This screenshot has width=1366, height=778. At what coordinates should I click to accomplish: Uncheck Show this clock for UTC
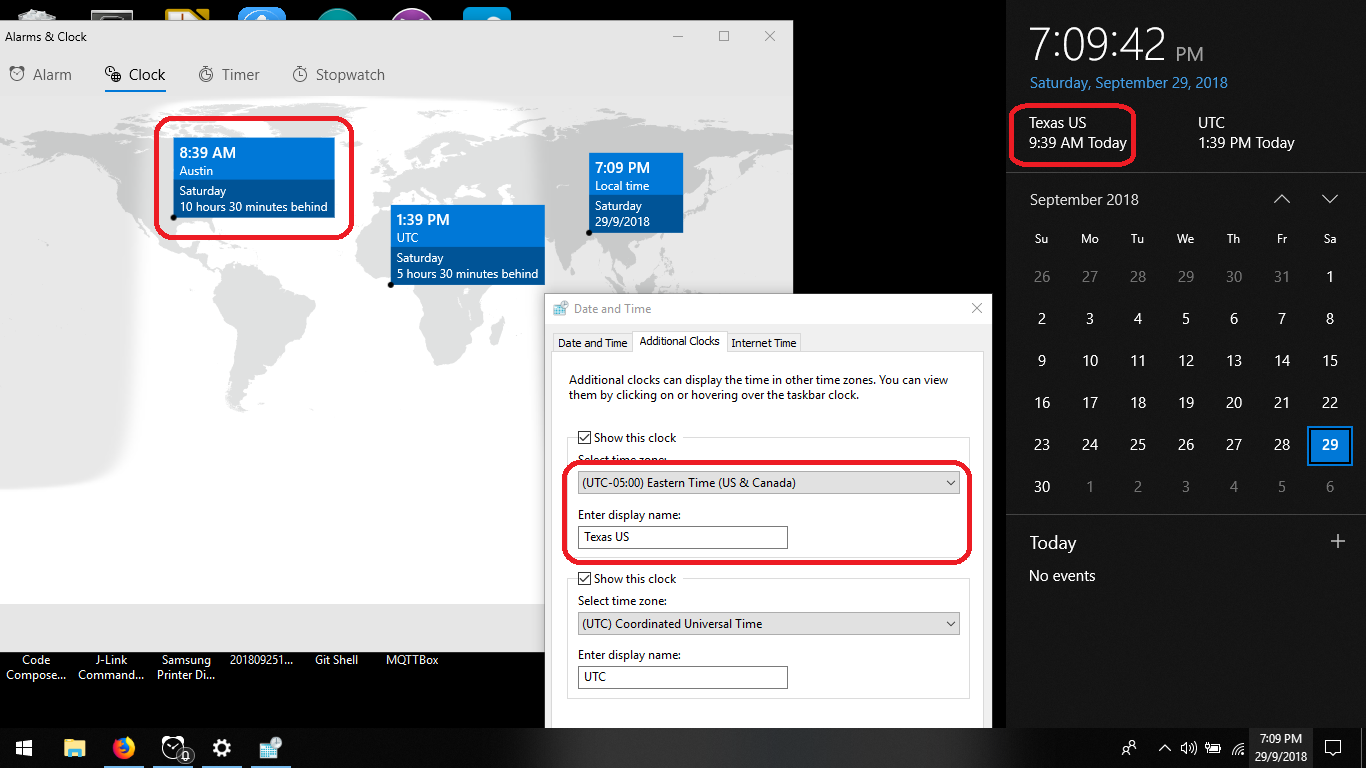(584, 578)
